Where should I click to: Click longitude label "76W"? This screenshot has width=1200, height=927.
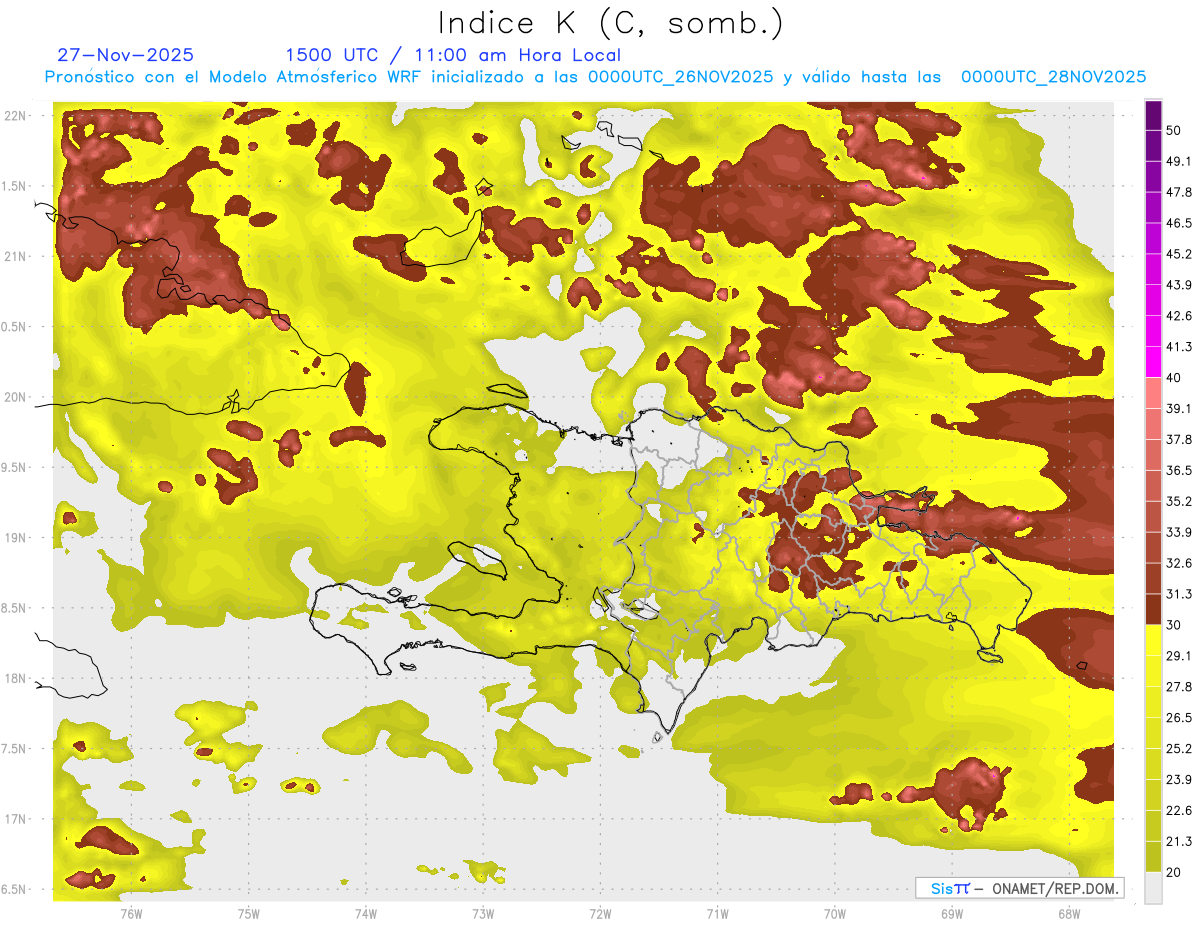coord(131,913)
